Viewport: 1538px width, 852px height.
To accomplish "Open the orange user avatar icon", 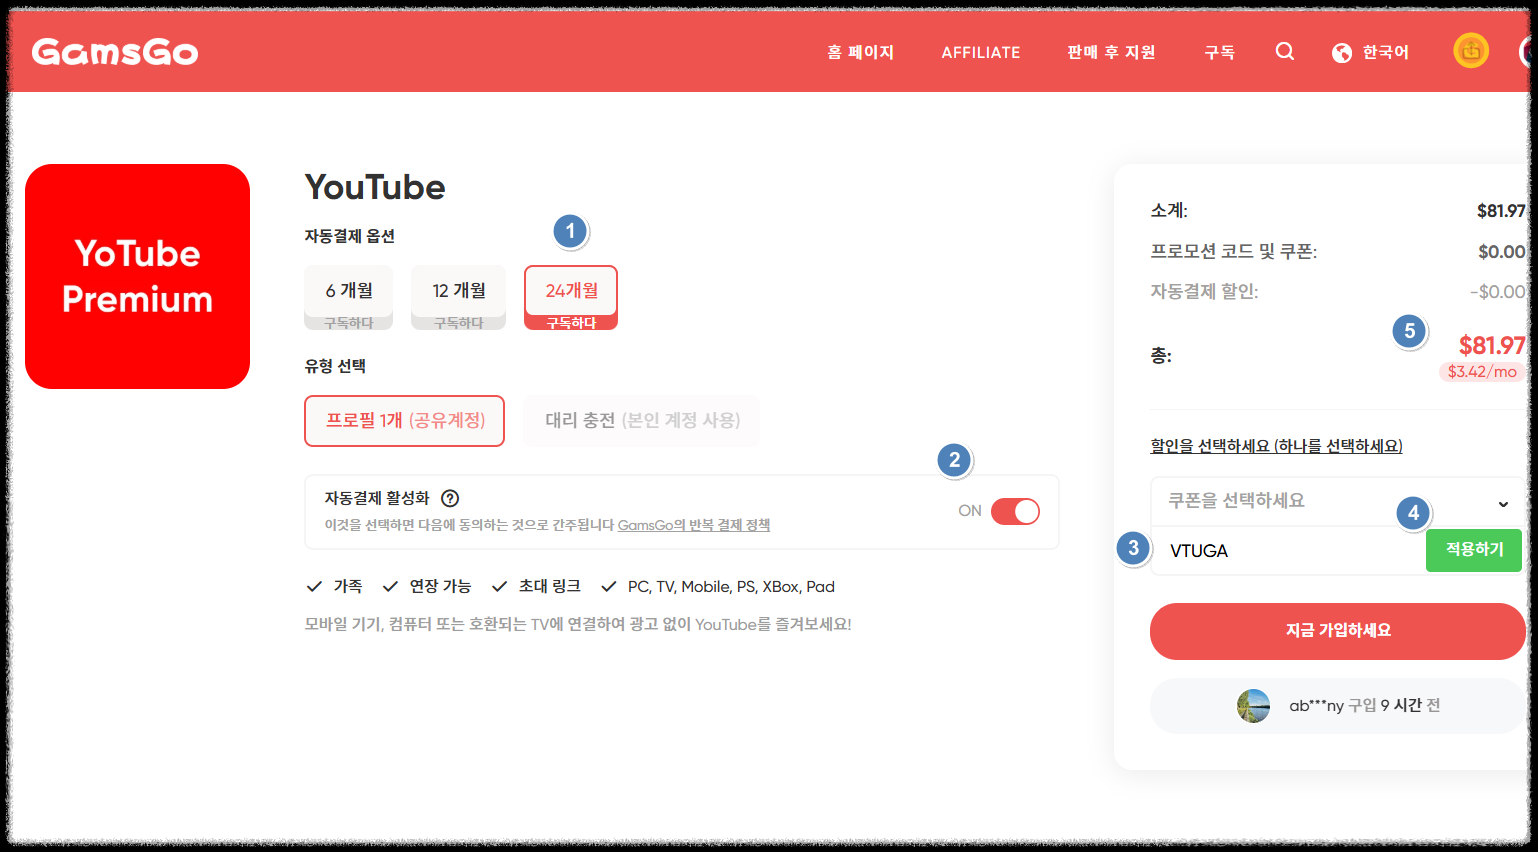I will coord(1471,50).
